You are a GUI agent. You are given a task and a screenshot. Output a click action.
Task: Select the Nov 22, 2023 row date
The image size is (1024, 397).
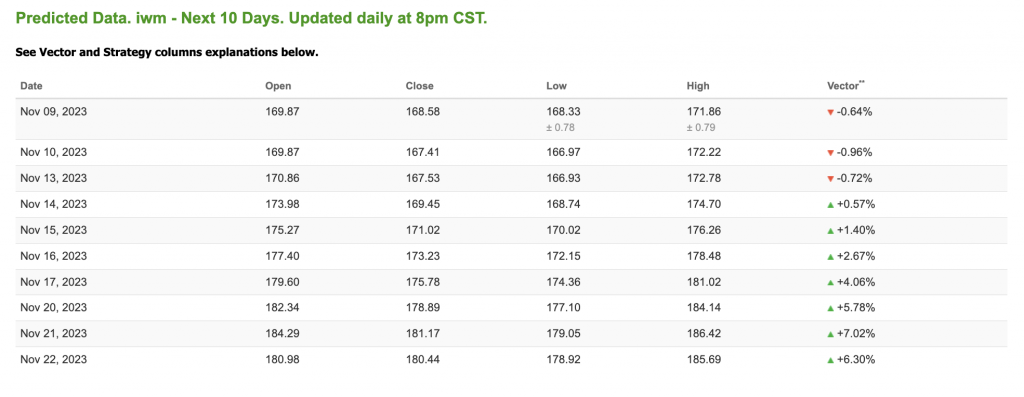pyautogui.click(x=54, y=360)
